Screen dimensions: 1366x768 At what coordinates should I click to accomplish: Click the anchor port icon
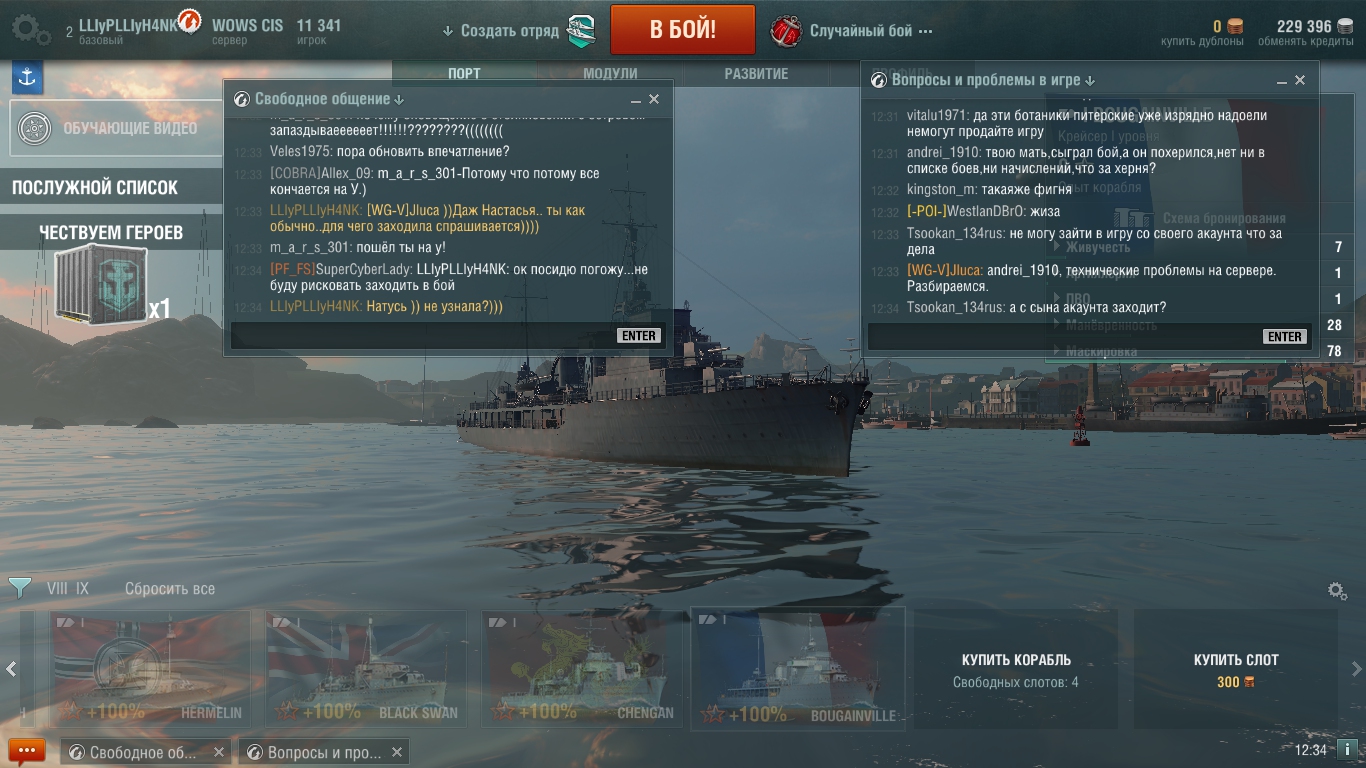tap(27, 77)
